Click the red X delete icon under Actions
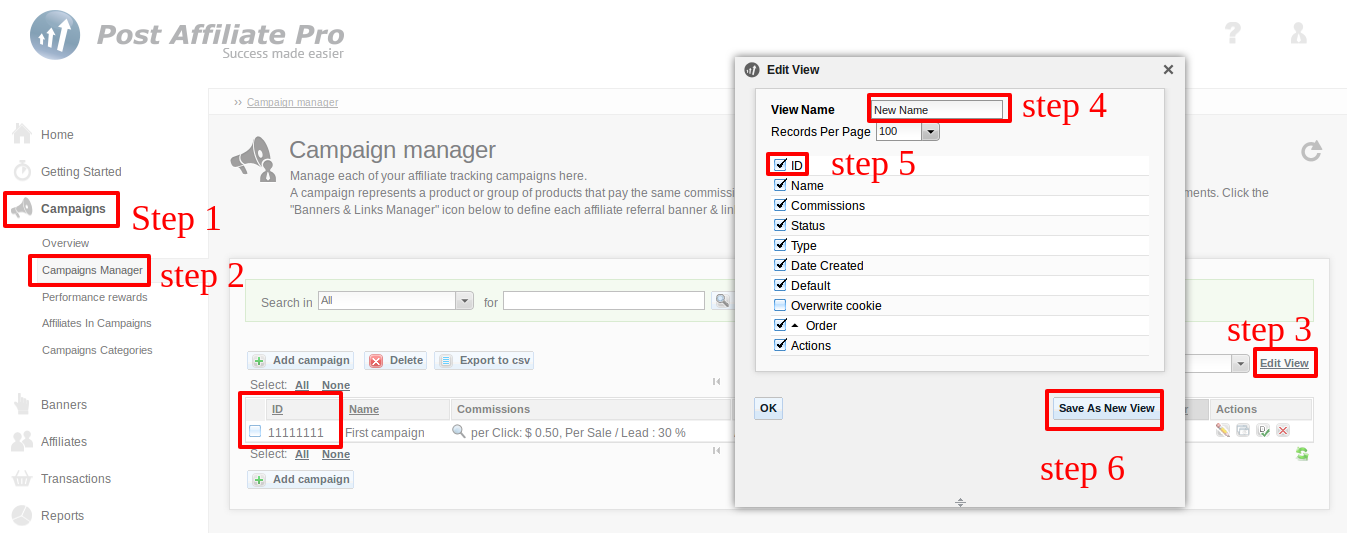1347x533 pixels. [x=1283, y=431]
